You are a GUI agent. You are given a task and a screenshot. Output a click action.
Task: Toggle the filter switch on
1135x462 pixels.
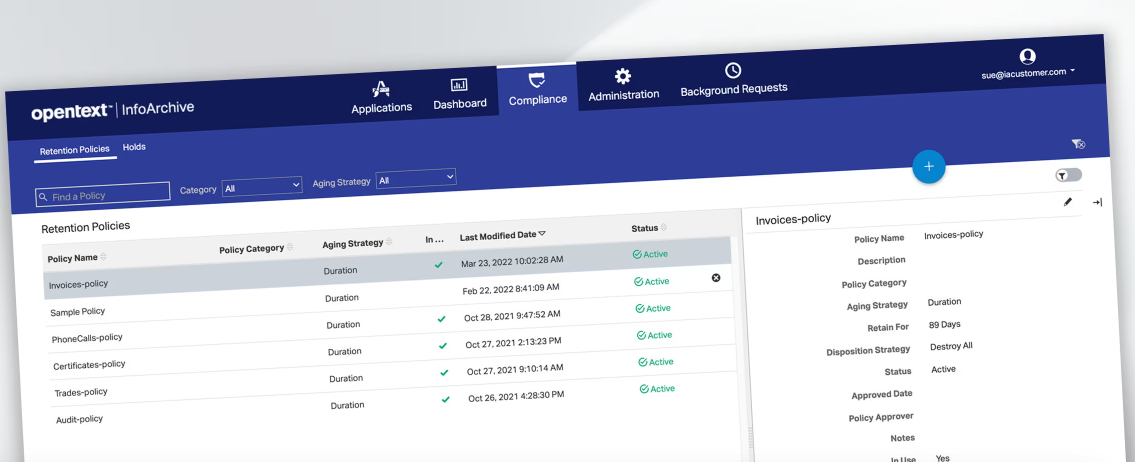click(x=1068, y=175)
